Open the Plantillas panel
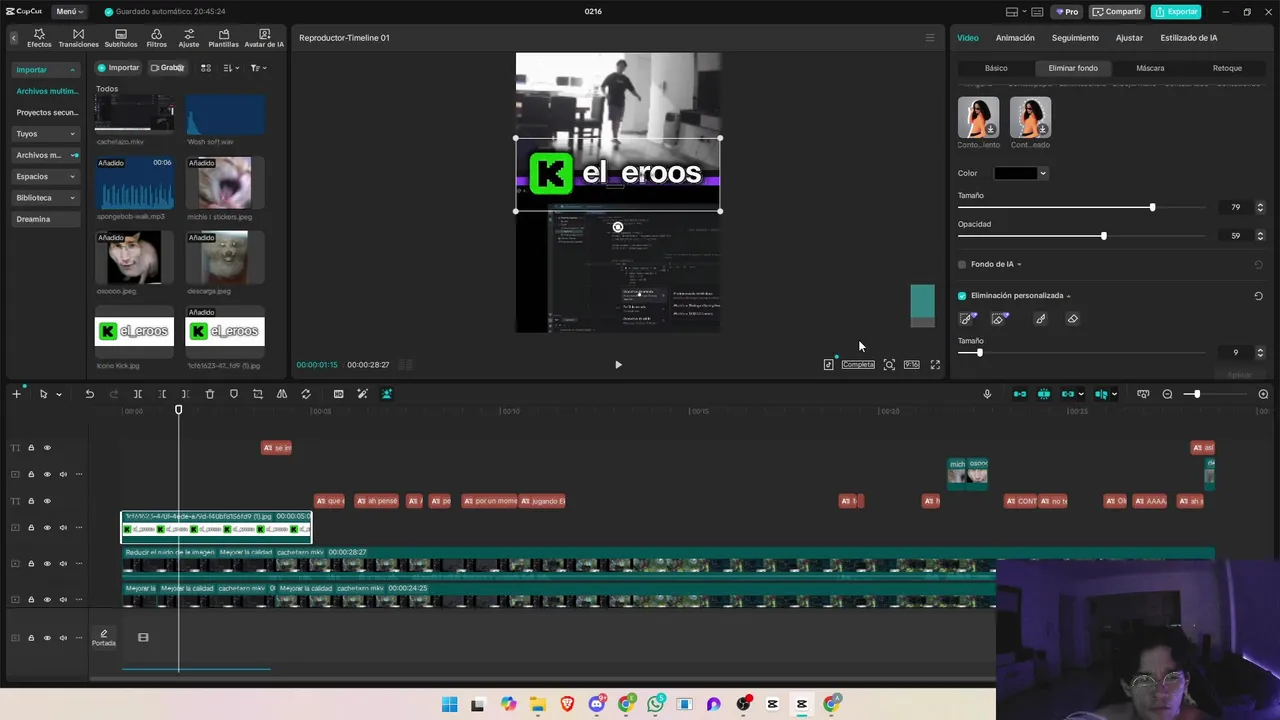 click(224, 38)
